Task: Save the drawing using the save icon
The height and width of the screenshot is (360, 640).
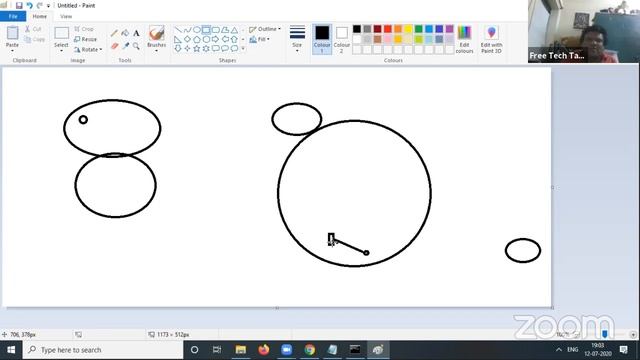Action: (x=19, y=6)
